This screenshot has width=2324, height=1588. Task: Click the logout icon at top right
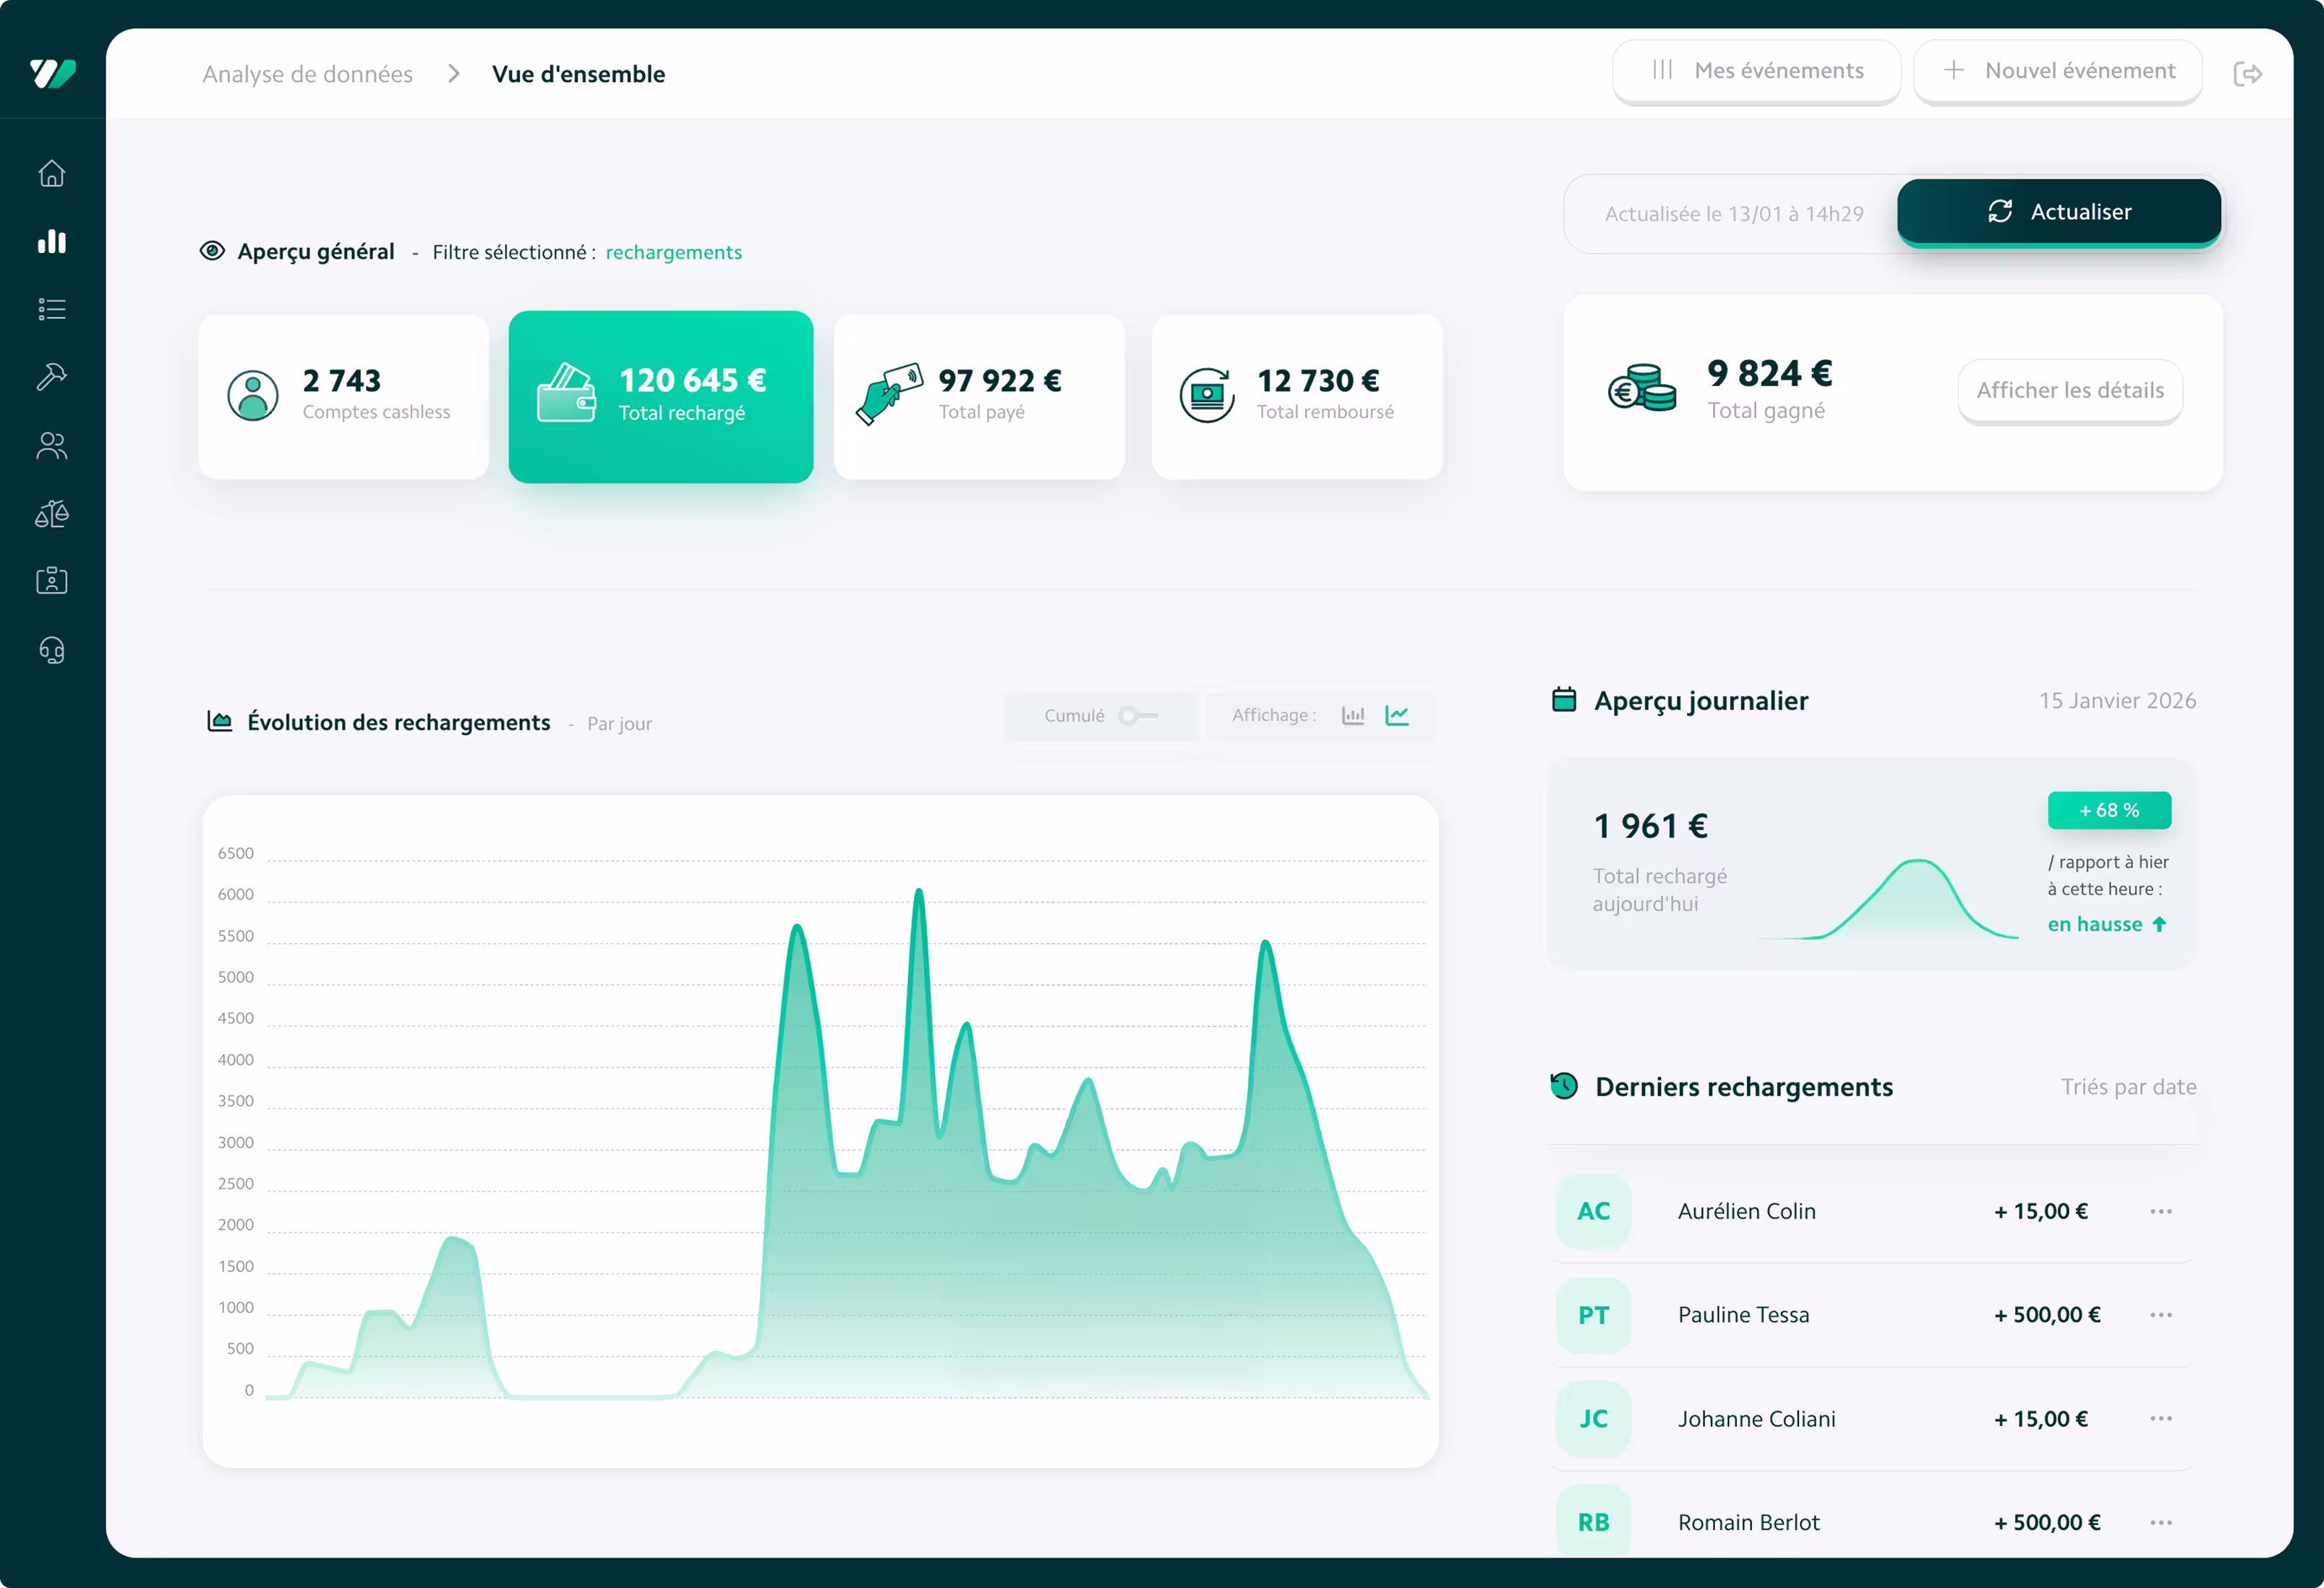tap(2247, 74)
